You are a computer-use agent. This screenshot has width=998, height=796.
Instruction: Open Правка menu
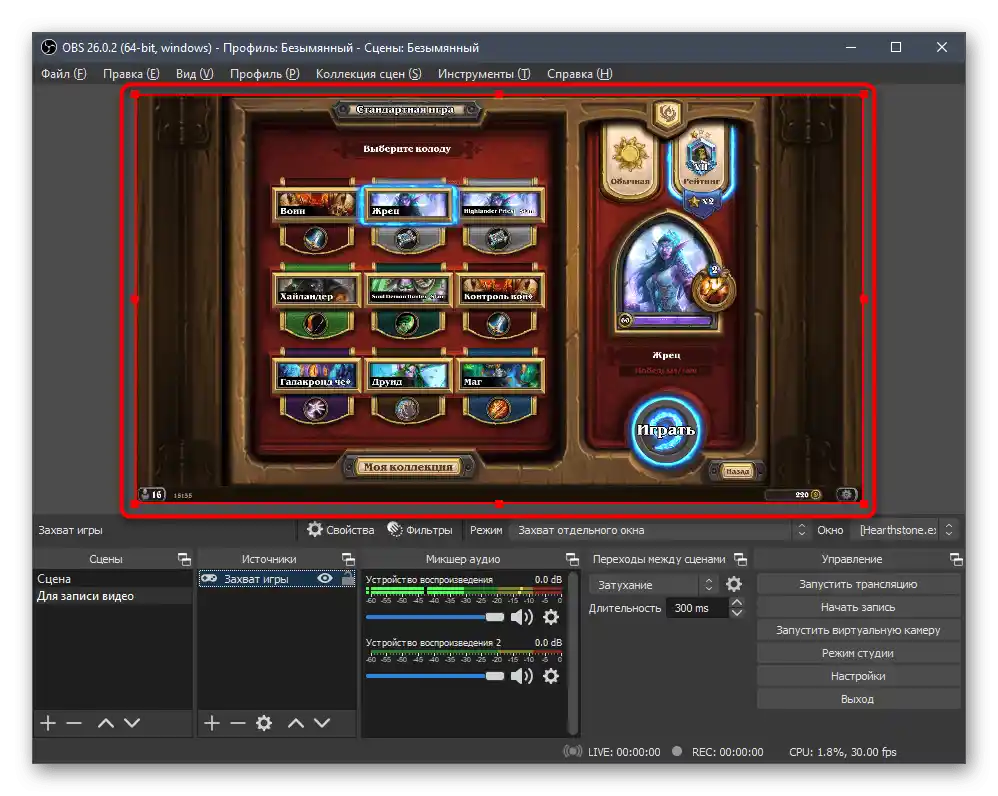click(131, 74)
